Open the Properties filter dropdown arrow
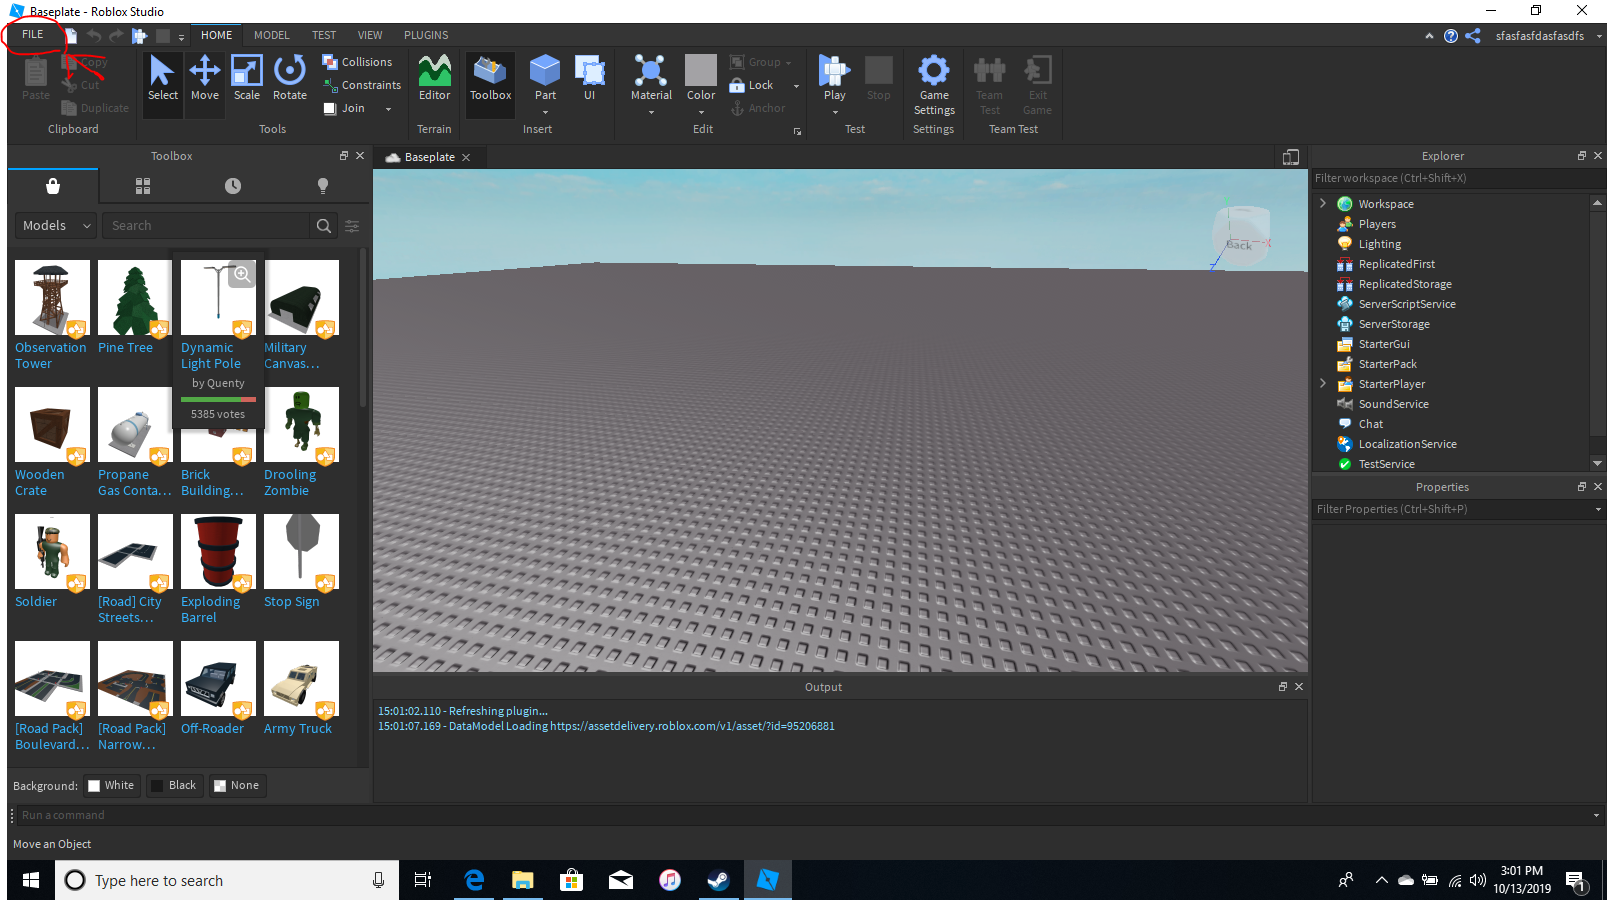Image resolution: width=1607 pixels, height=900 pixels. pyautogui.click(x=1598, y=509)
